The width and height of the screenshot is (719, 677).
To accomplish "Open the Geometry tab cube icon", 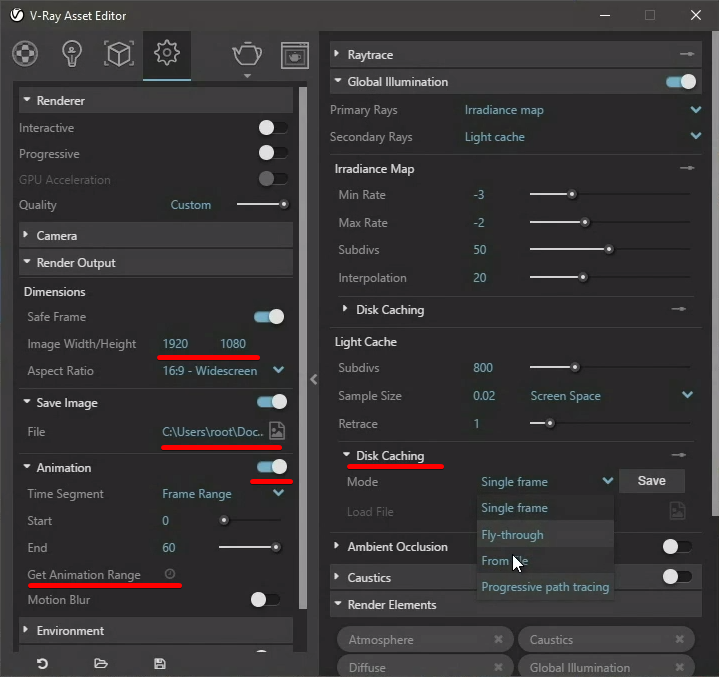I will (x=119, y=53).
